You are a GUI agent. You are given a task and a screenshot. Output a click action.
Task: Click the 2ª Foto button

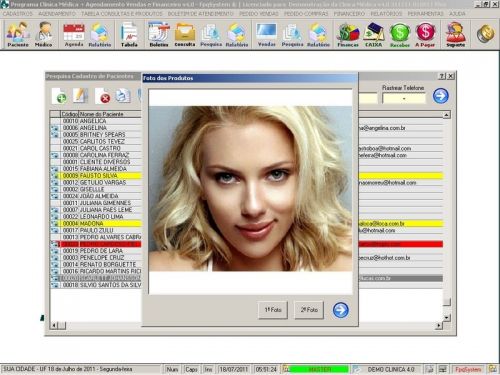click(309, 310)
